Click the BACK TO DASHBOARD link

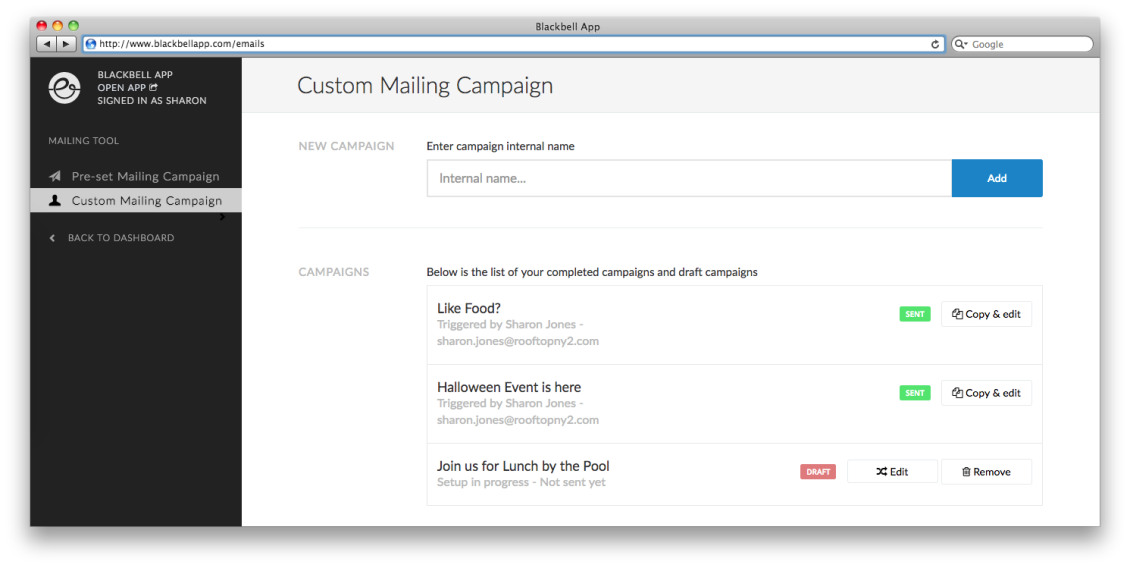pyautogui.click(x=121, y=238)
